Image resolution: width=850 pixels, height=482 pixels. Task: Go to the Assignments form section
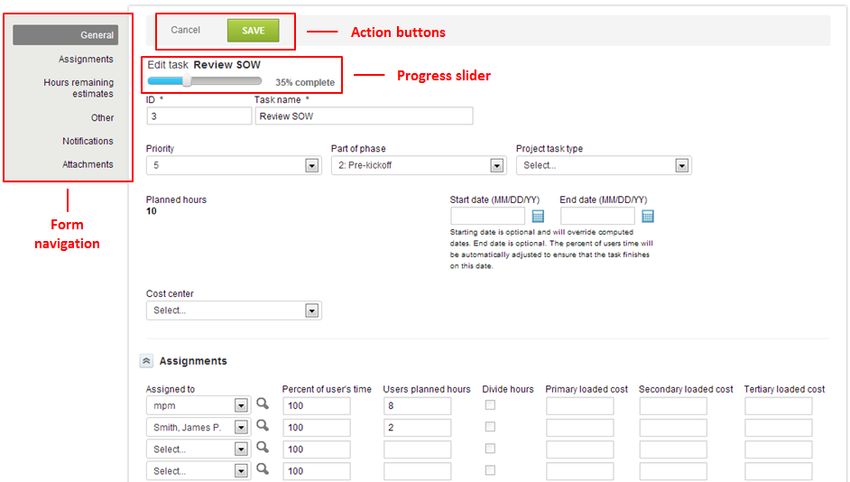(x=86, y=59)
